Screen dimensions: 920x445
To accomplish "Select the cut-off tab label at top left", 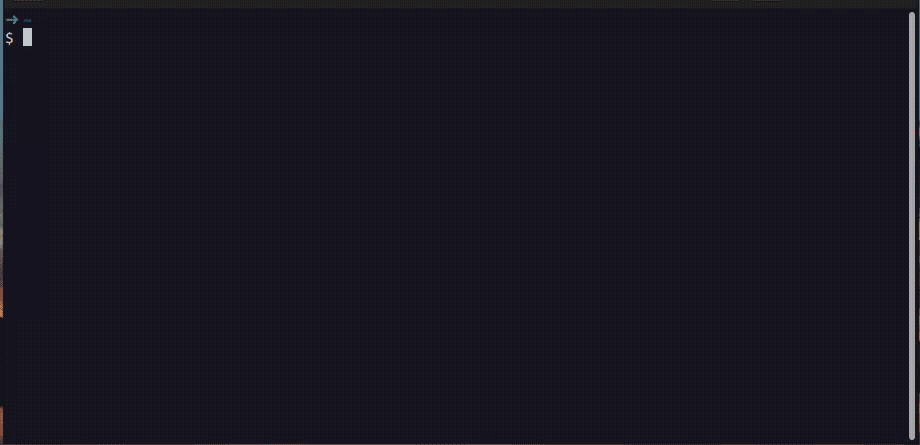I will [27, 1].
